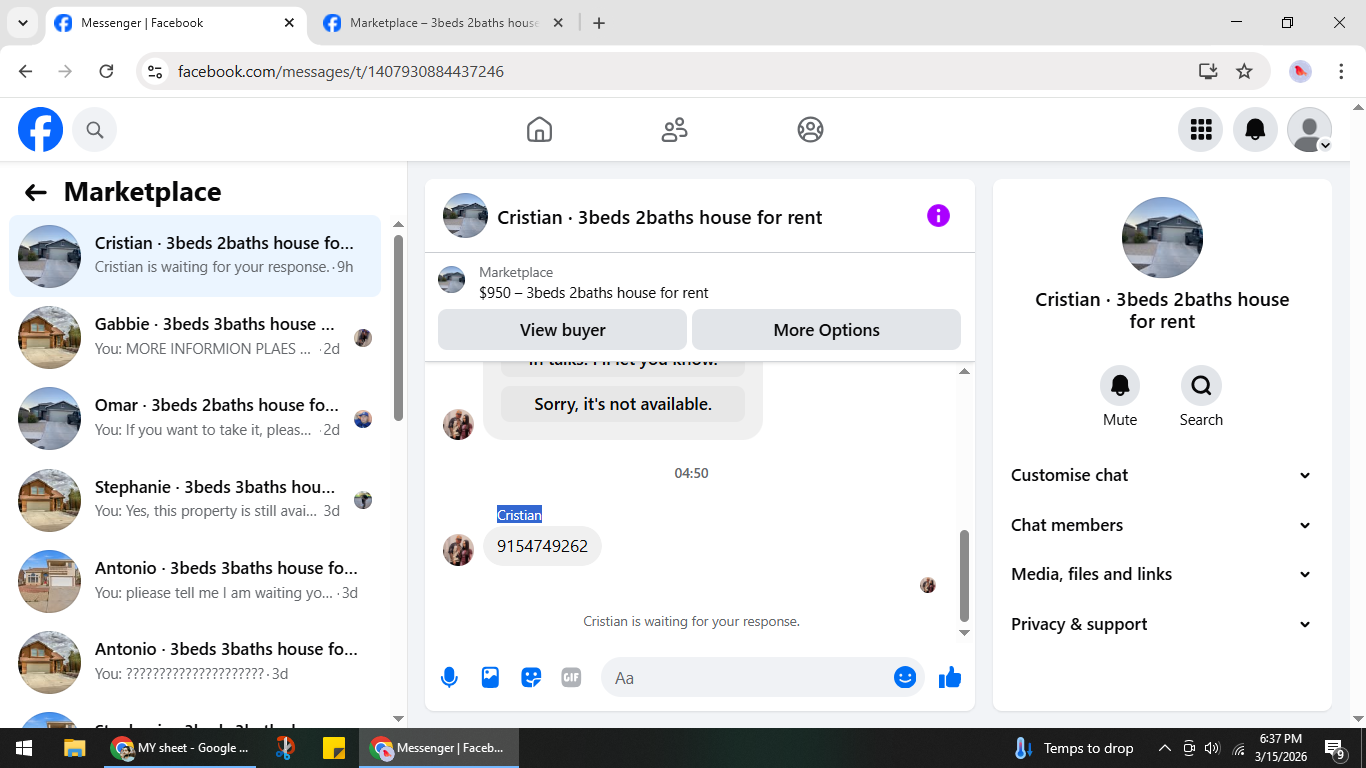Open Windows notification center icon
The image size is (1366, 768).
(1335, 748)
